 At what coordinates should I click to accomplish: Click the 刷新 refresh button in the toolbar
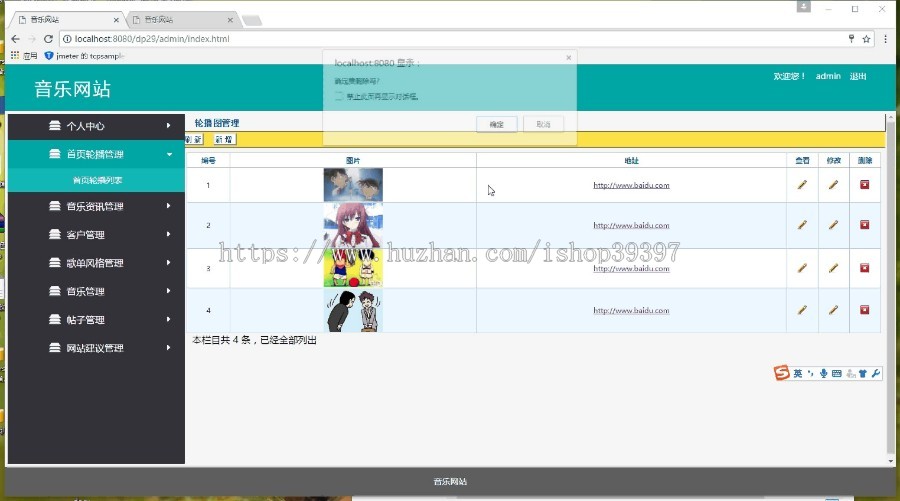tap(194, 139)
